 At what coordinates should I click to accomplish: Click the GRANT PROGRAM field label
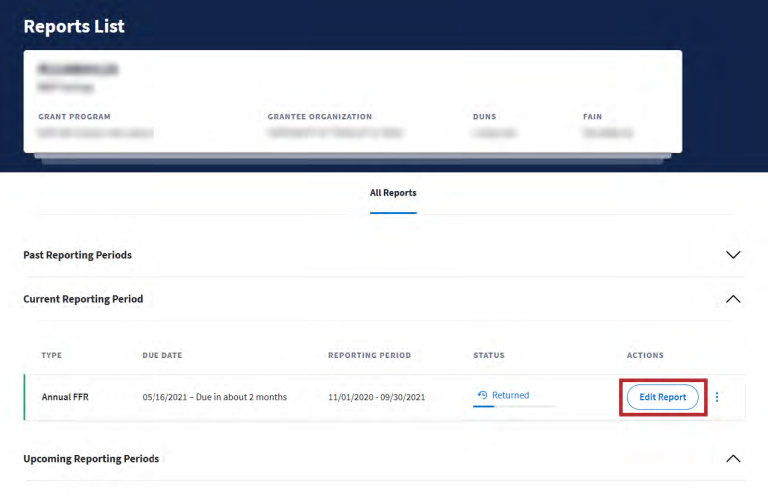click(x=74, y=117)
